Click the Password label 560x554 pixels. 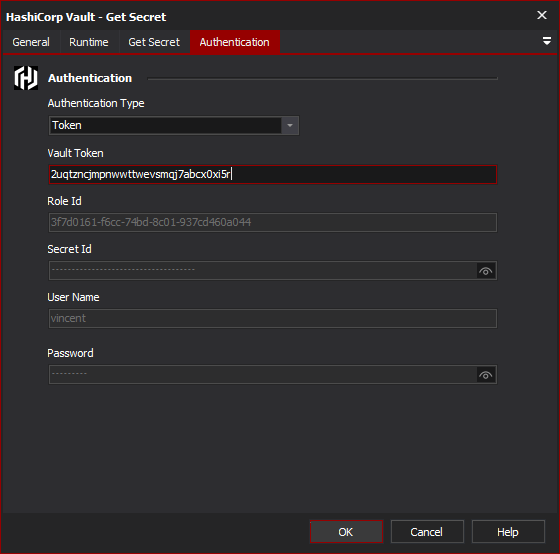(x=70, y=353)
